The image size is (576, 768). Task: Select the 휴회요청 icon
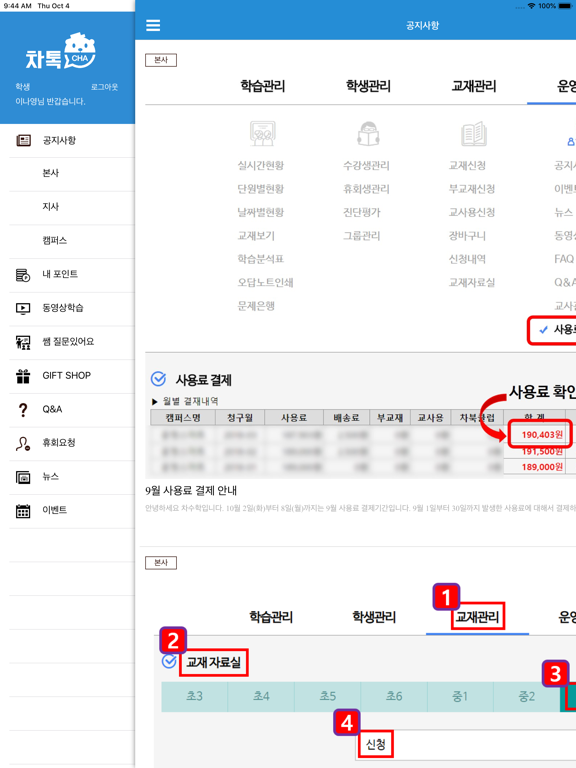[x=23, y=443]
